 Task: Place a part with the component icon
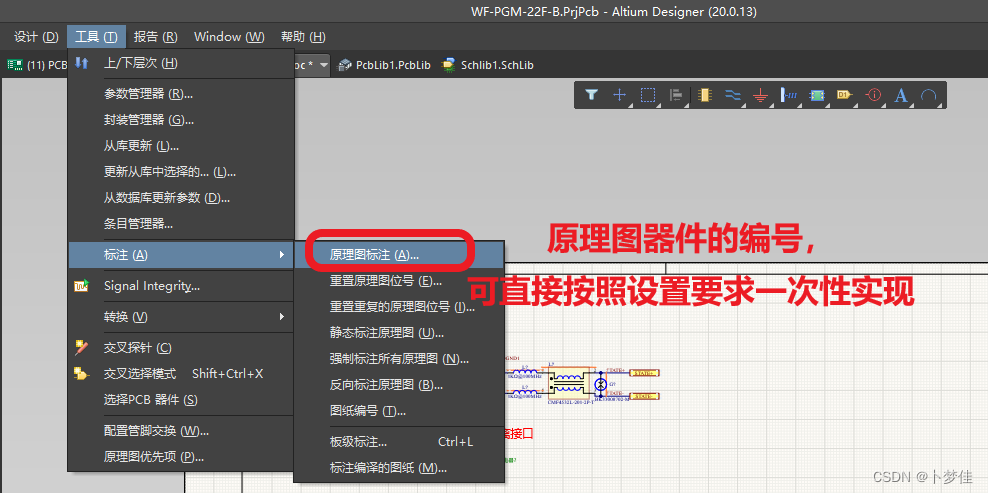704,95
